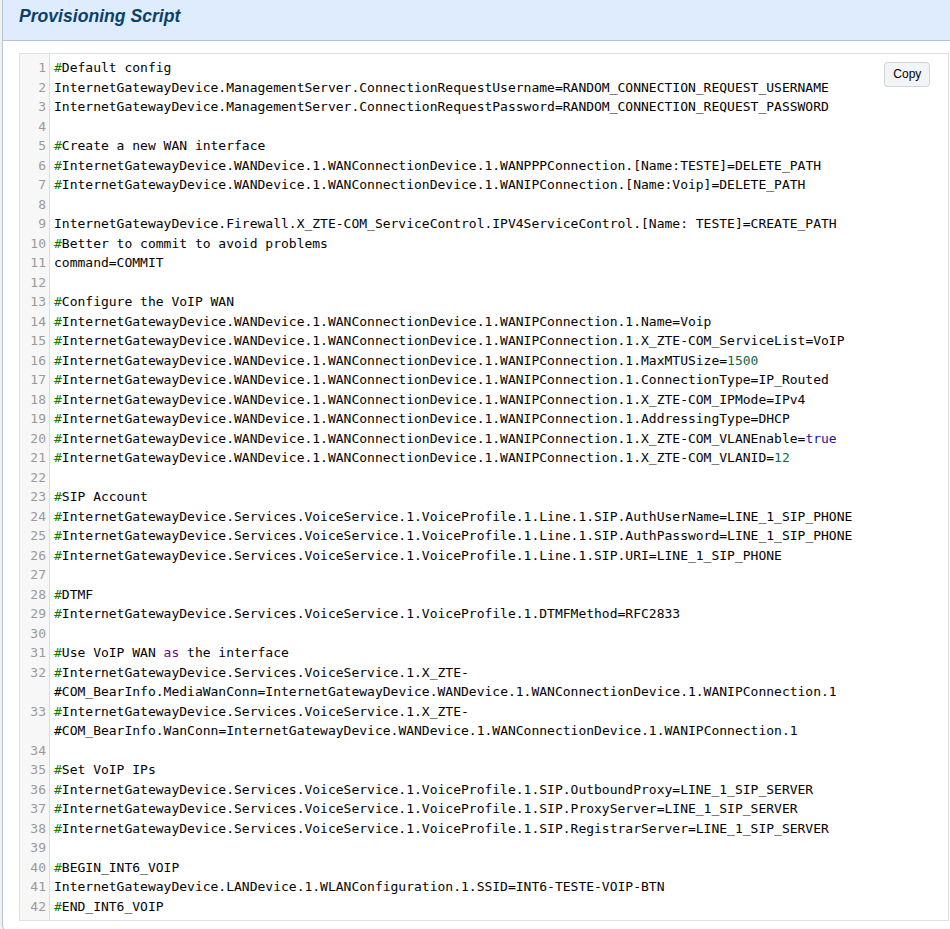950x929 pixels.
Task: Click line number 42 in gutter
Action: pyautogui.click(x=38, y=907)
